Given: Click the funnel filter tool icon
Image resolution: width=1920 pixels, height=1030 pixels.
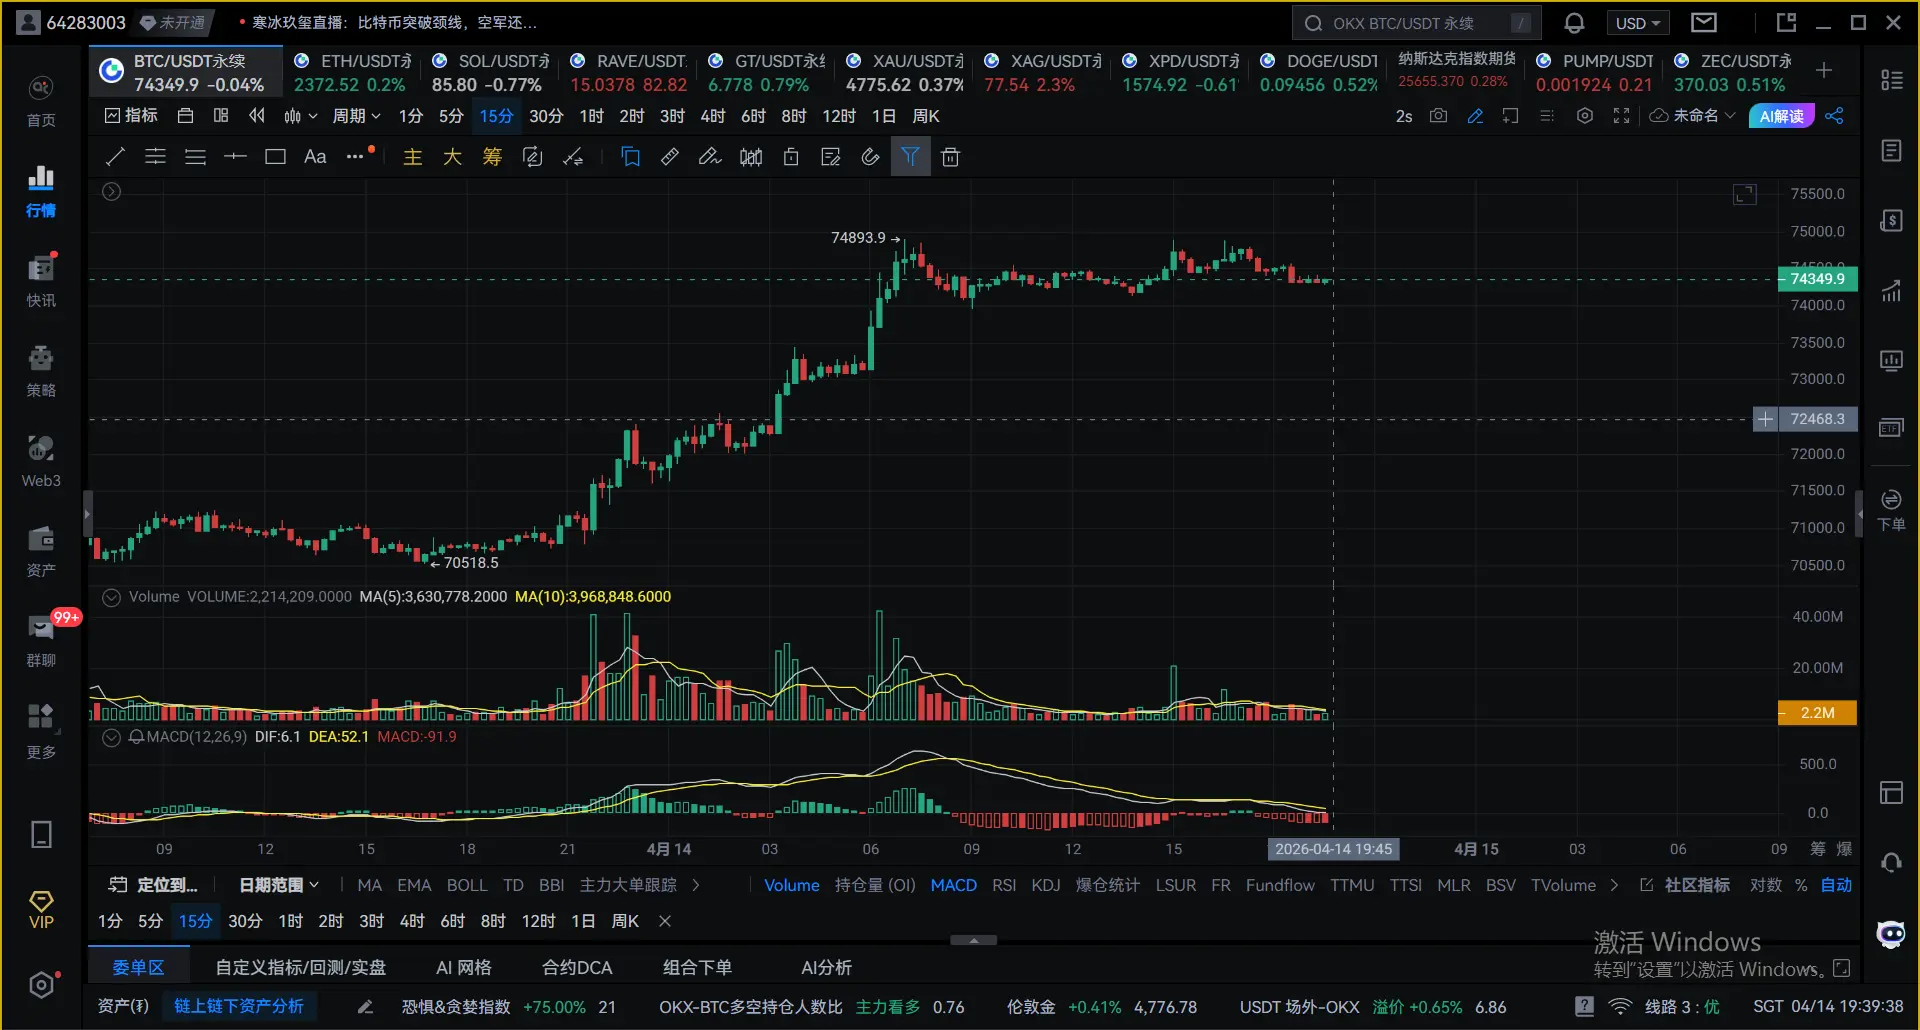Looking at the screenshot, I should [910, 156].
